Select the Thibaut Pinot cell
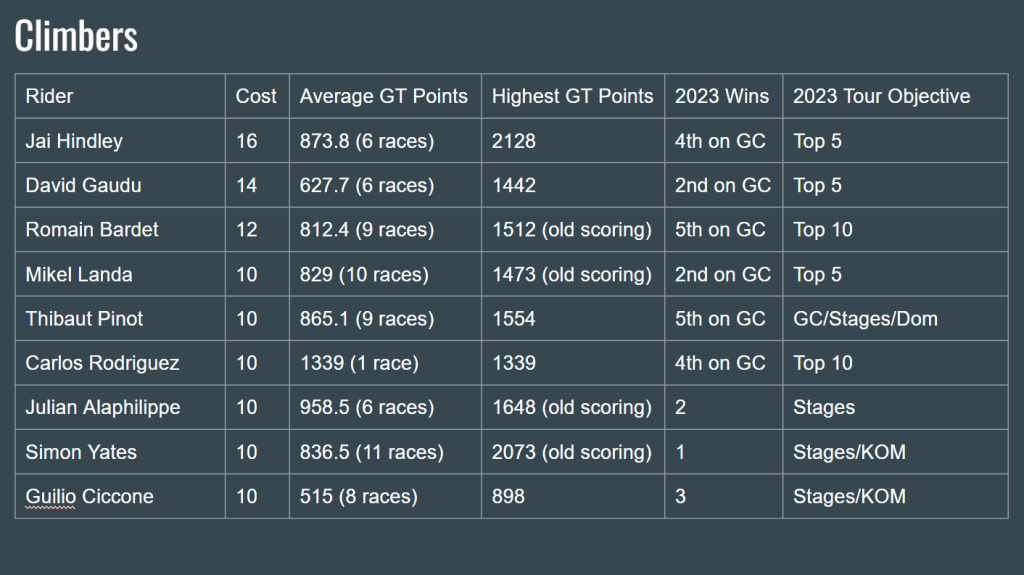This screenshot has width=1024, height=575. coord(84,319)
